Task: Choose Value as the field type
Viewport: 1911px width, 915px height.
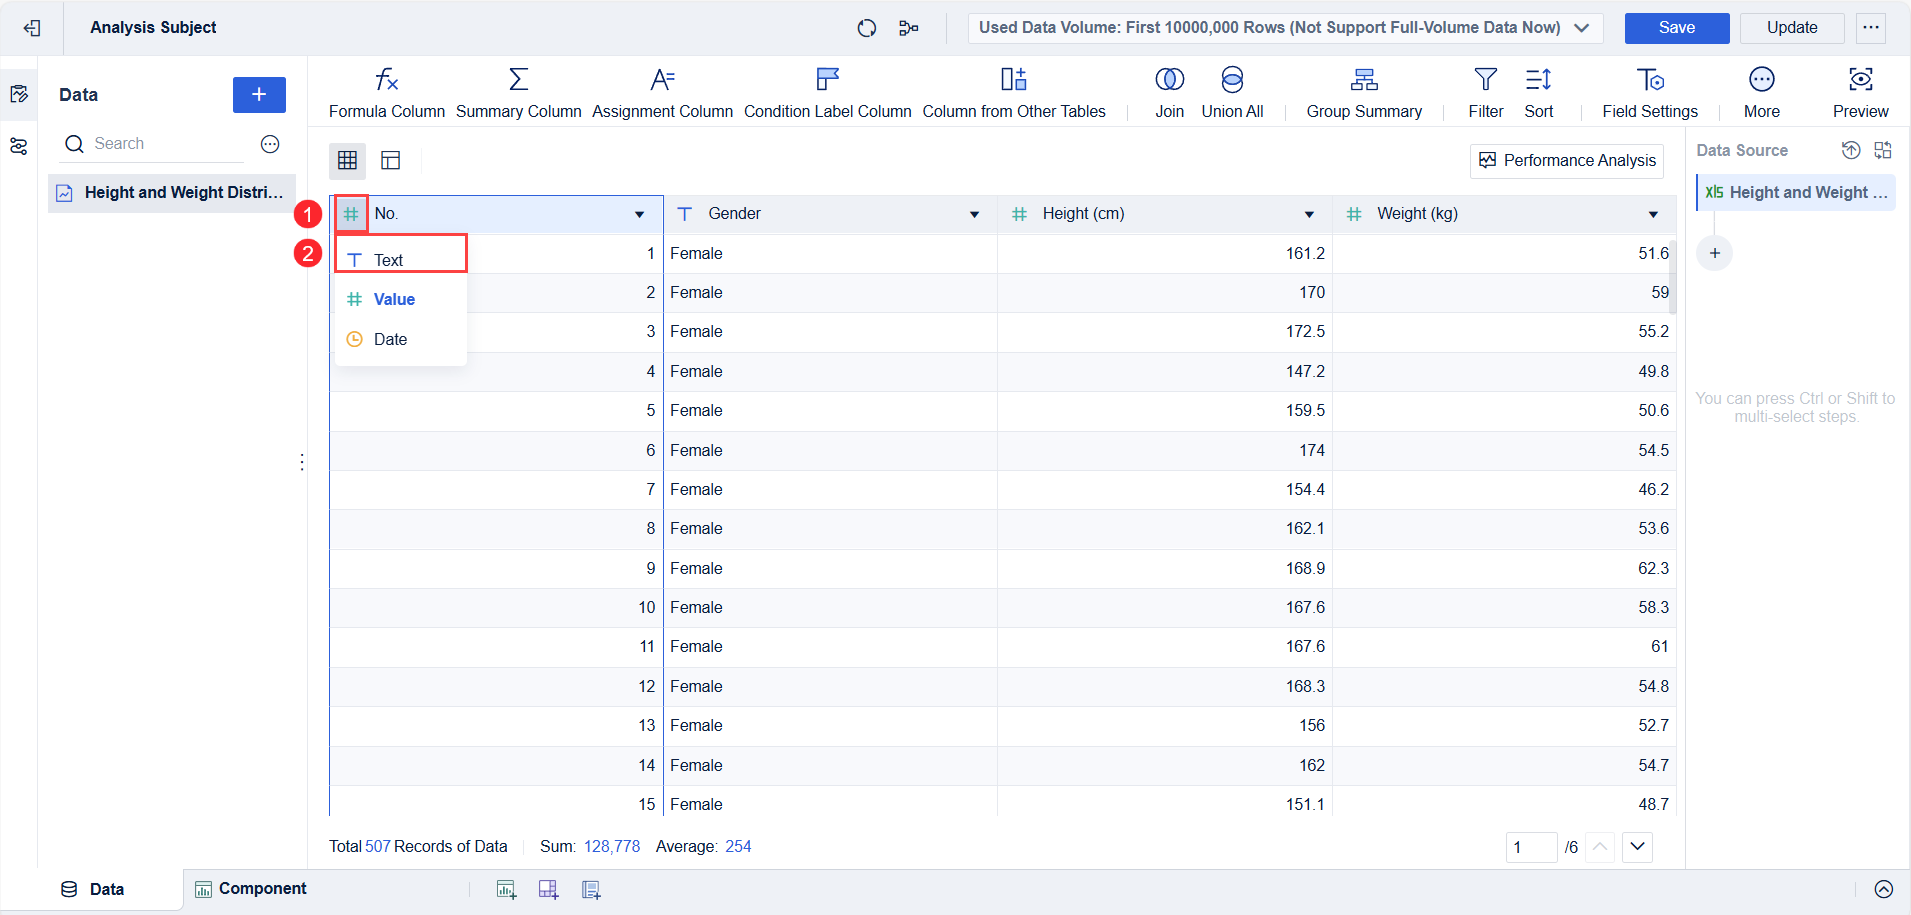Action: tap(401, 299)
